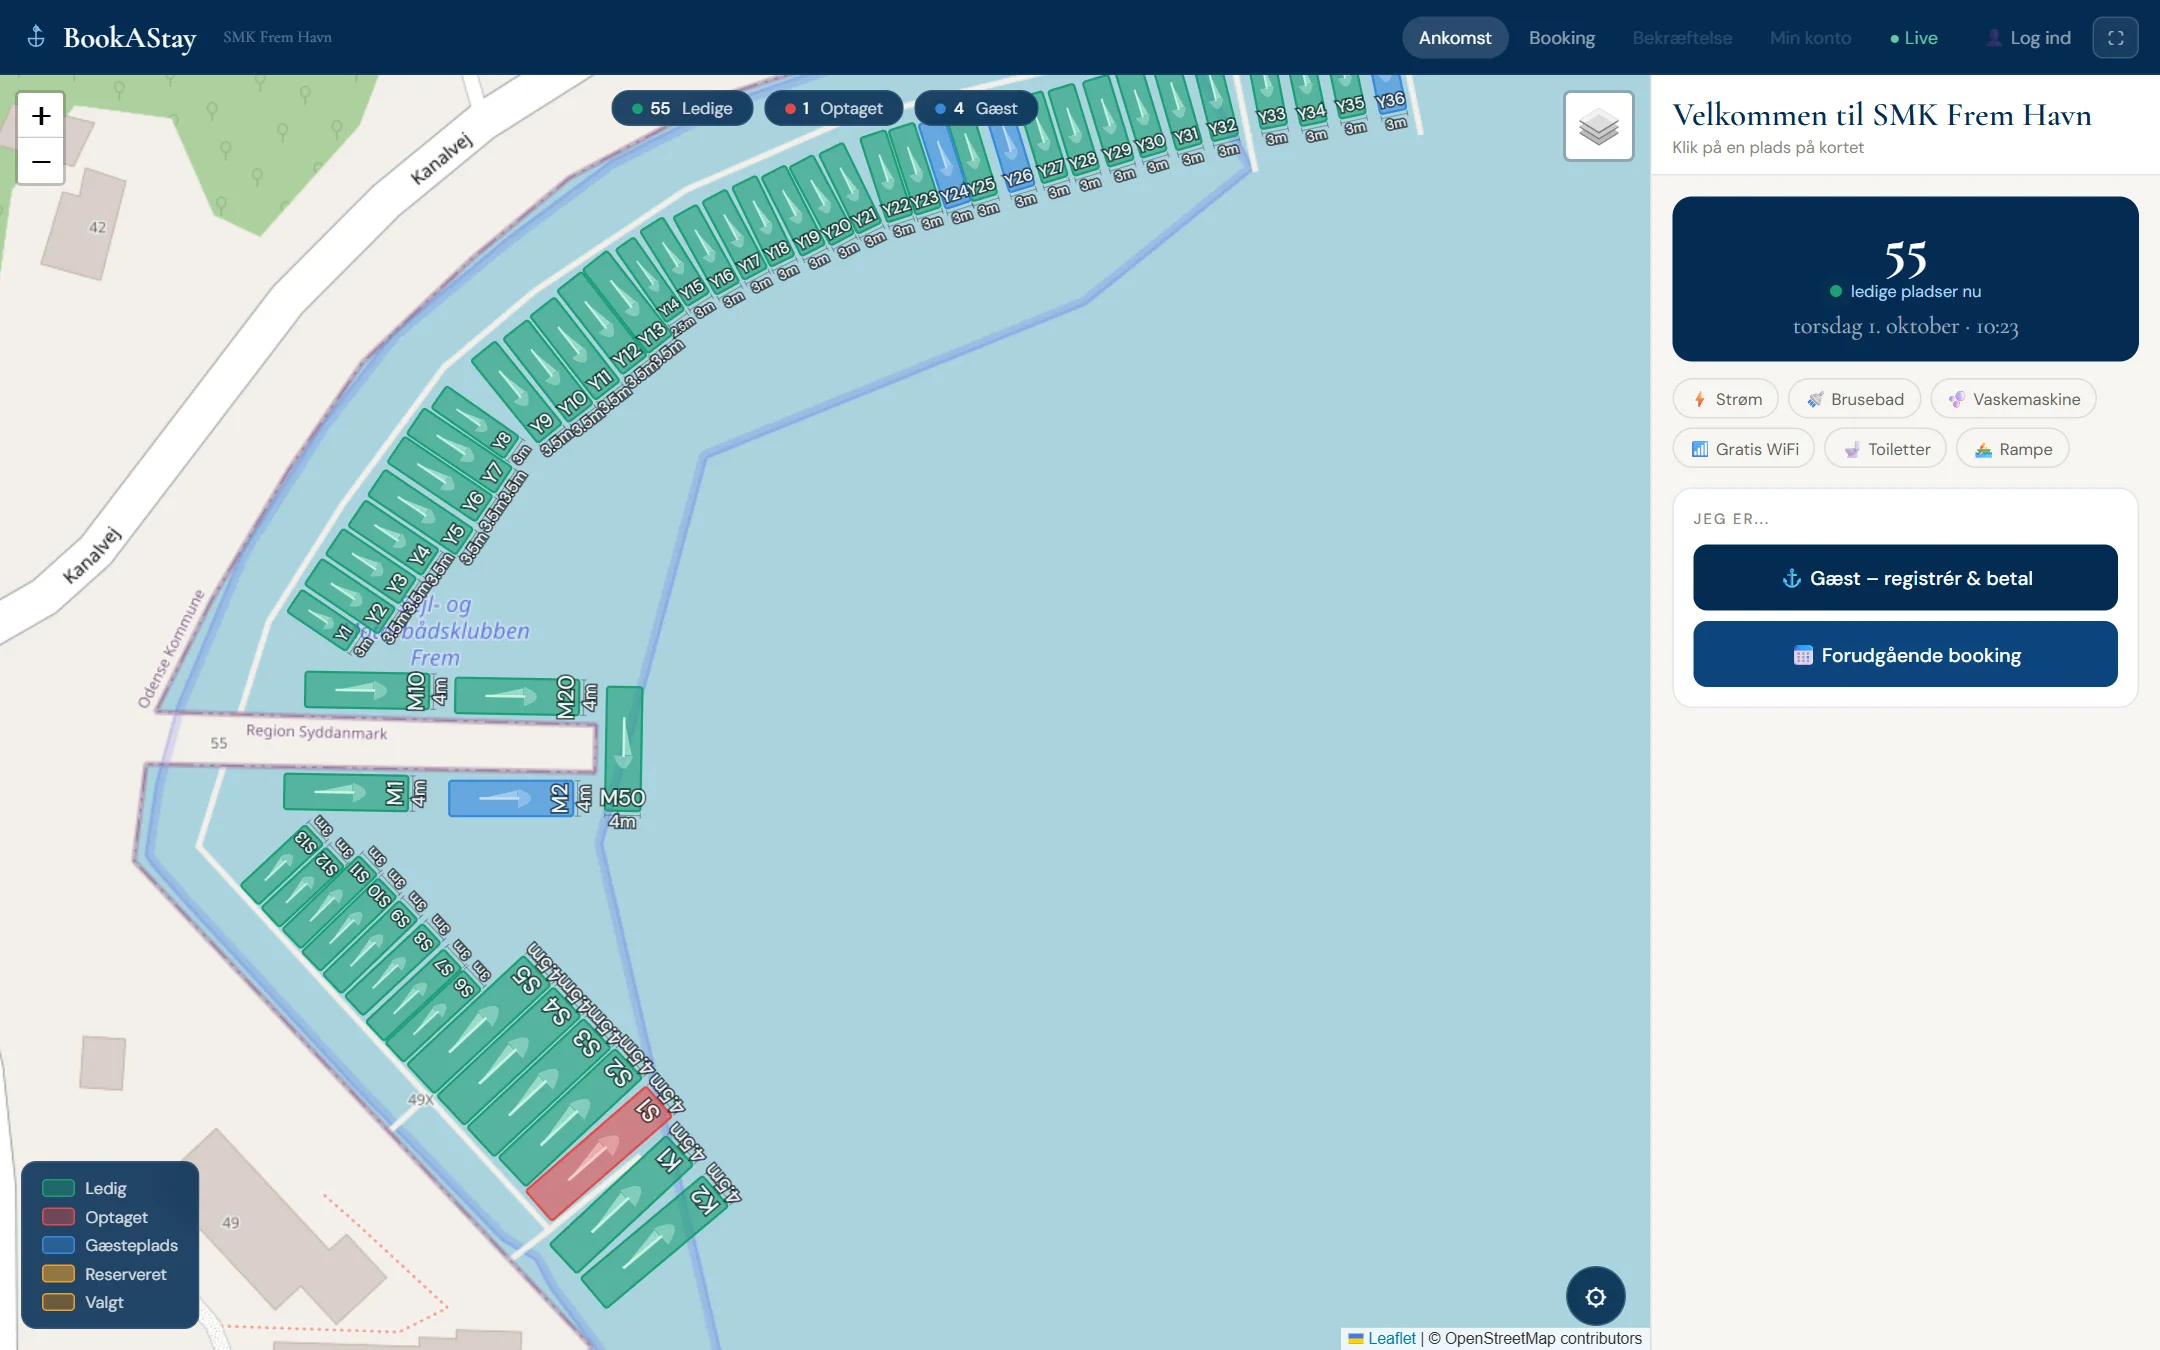This screenshot has height=1350, width=2160.
Task: Open the Leaflet attribution link
Action: tap(1391, 1338)
